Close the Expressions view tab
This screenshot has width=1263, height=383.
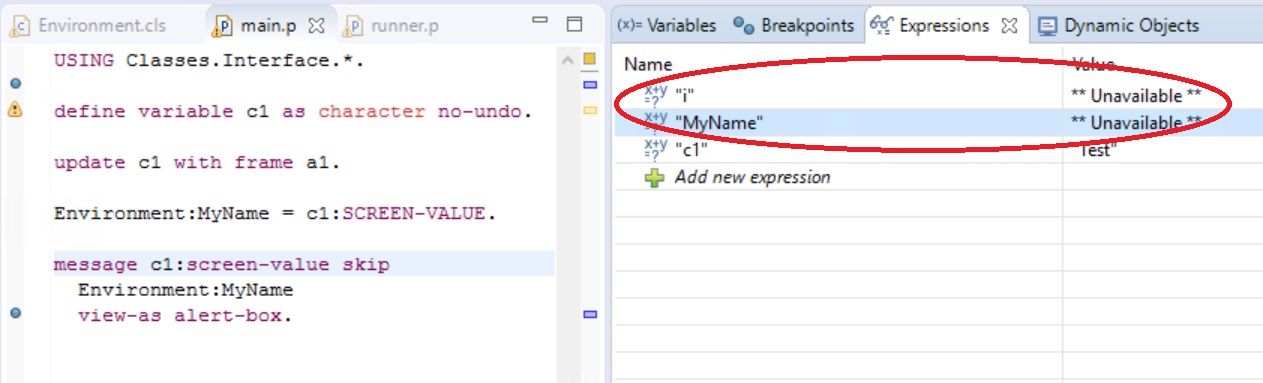click(x=1010, y=25)
